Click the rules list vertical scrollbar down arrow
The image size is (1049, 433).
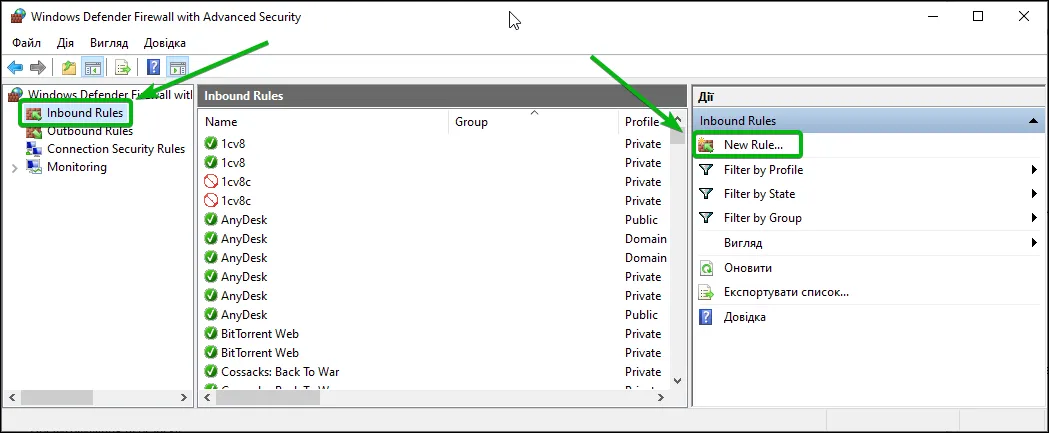677,381
